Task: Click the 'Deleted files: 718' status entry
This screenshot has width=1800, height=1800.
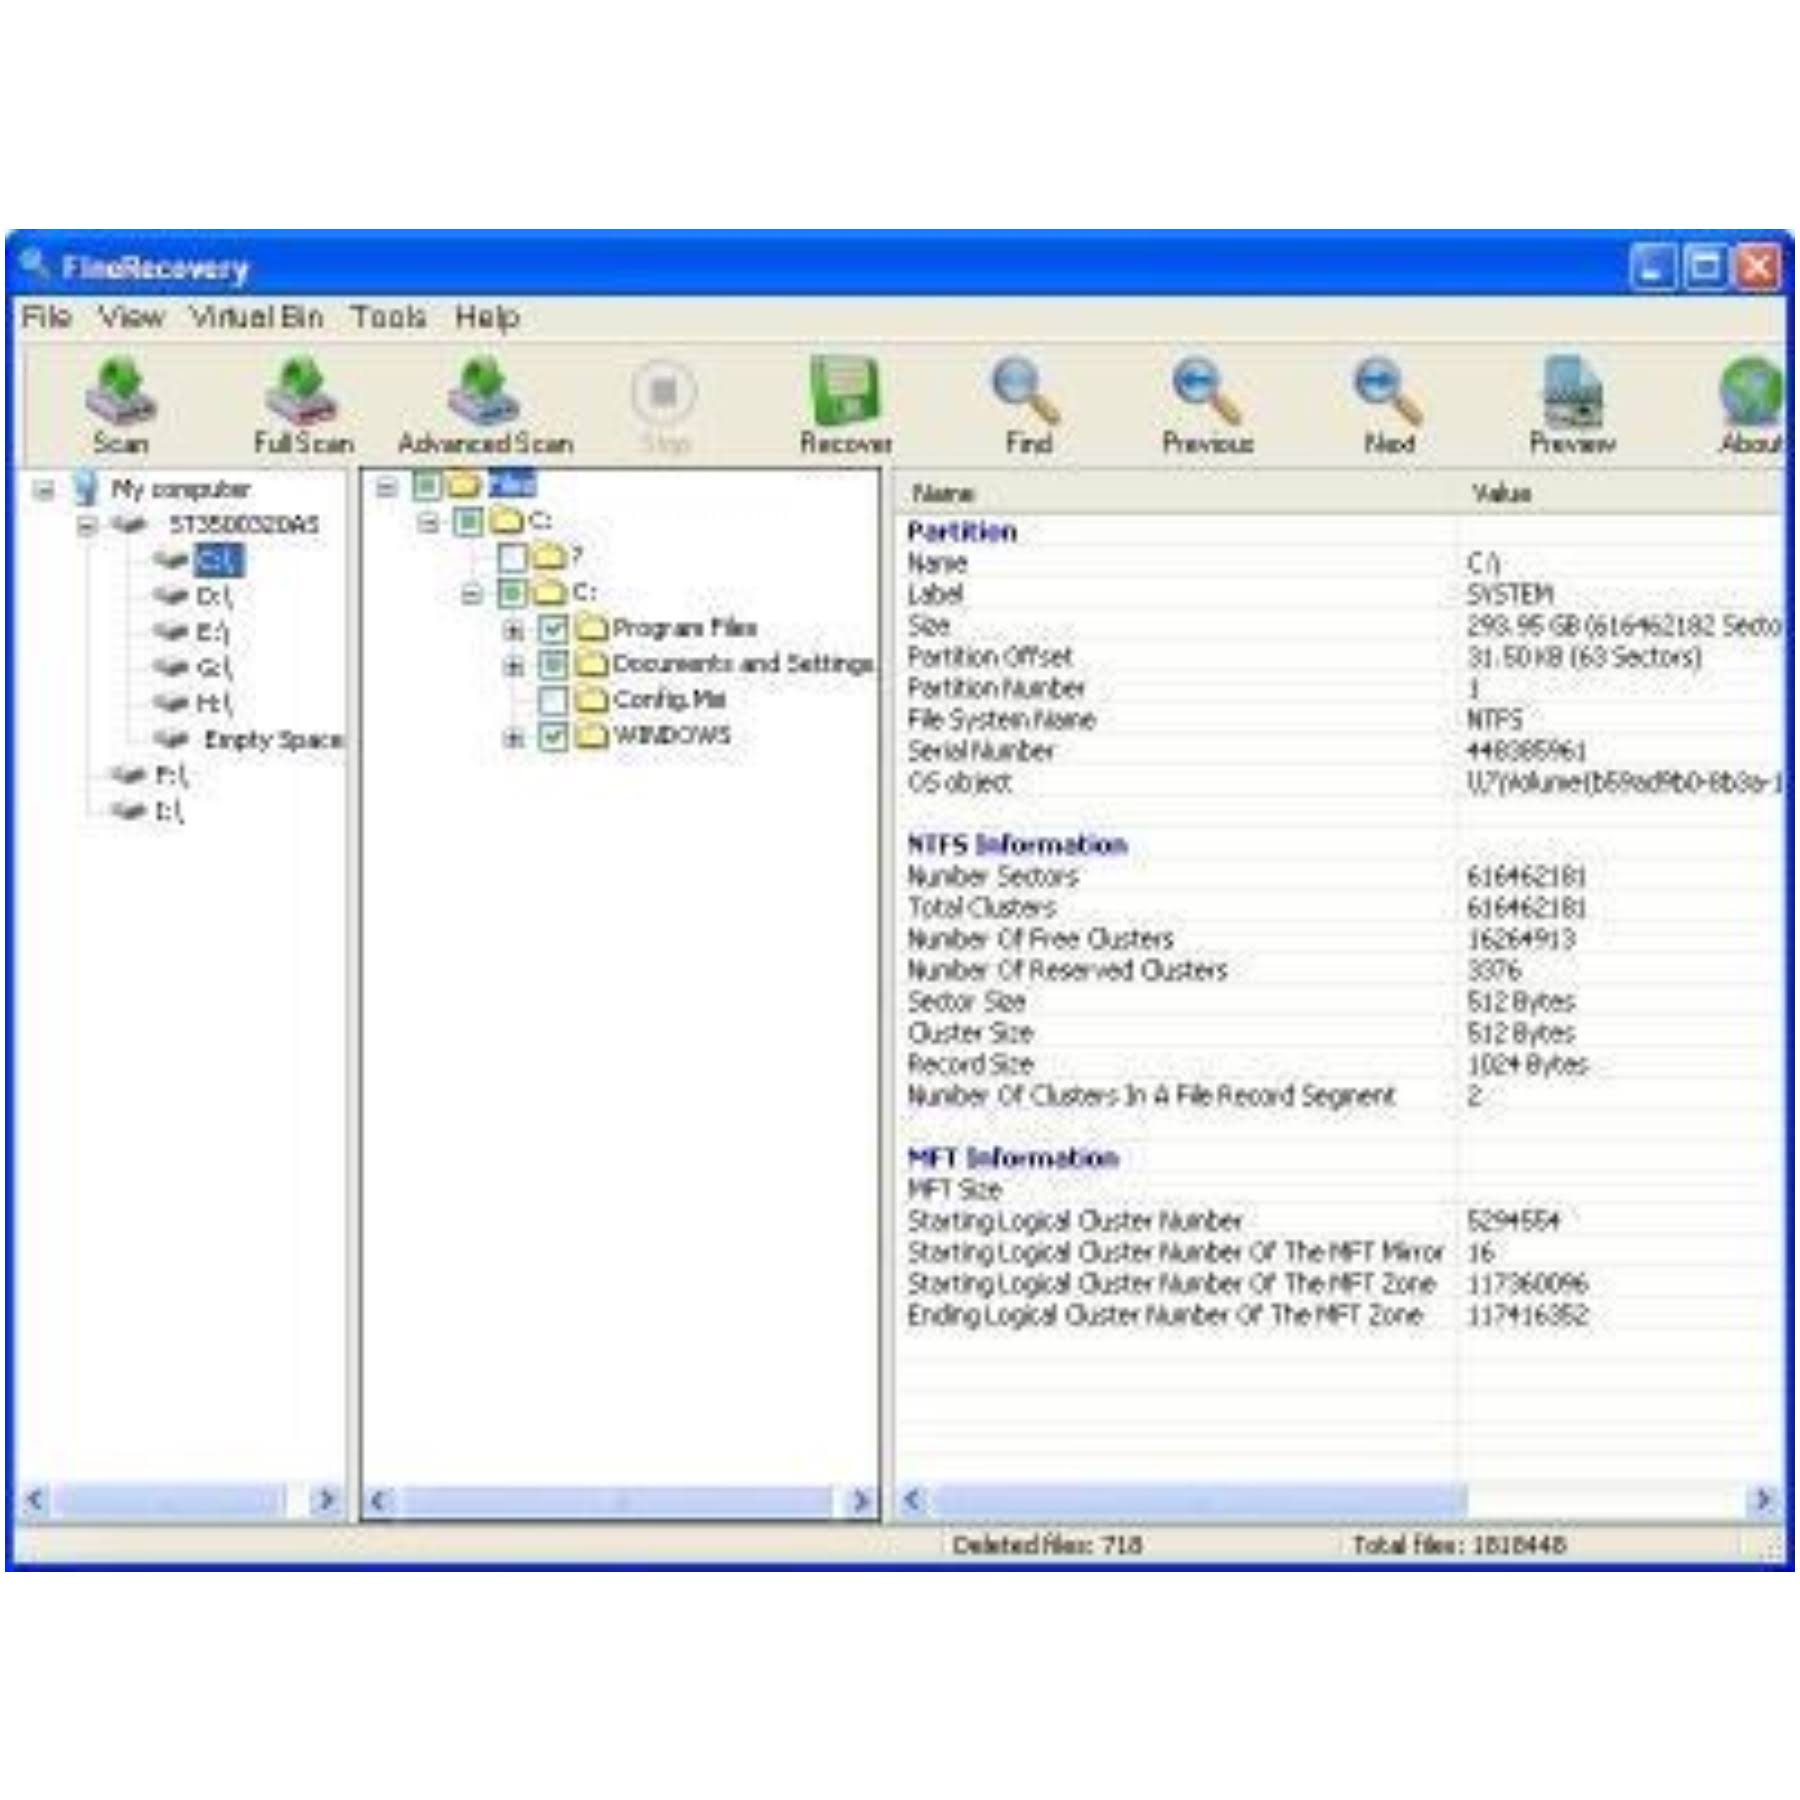Action: click(x=1046, y=1545)
